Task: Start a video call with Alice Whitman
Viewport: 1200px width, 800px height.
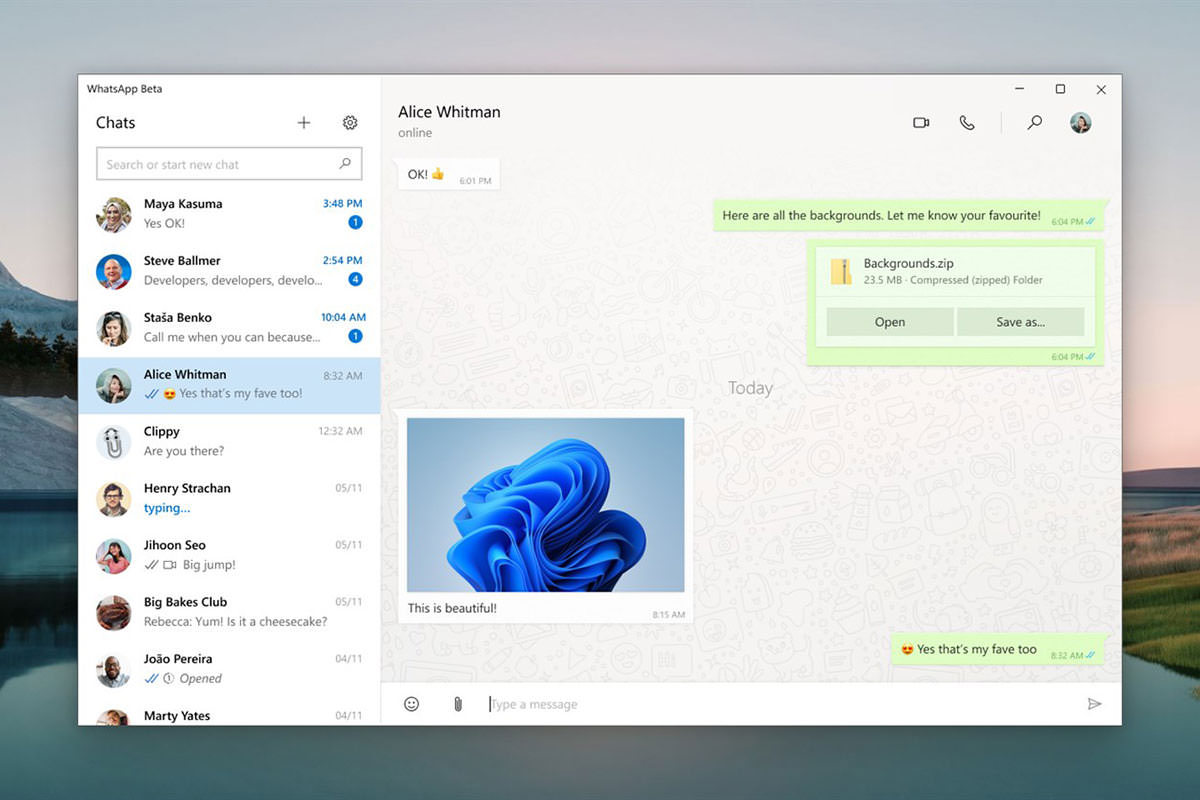Action: point(921,122)
